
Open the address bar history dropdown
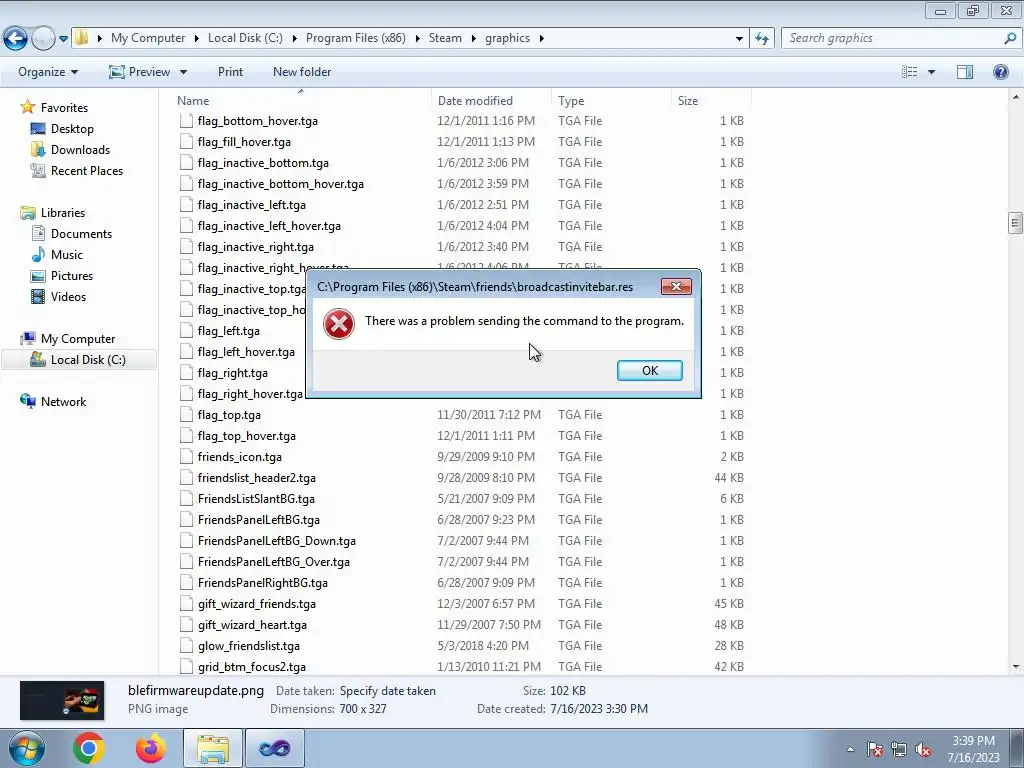pos(739,39)
